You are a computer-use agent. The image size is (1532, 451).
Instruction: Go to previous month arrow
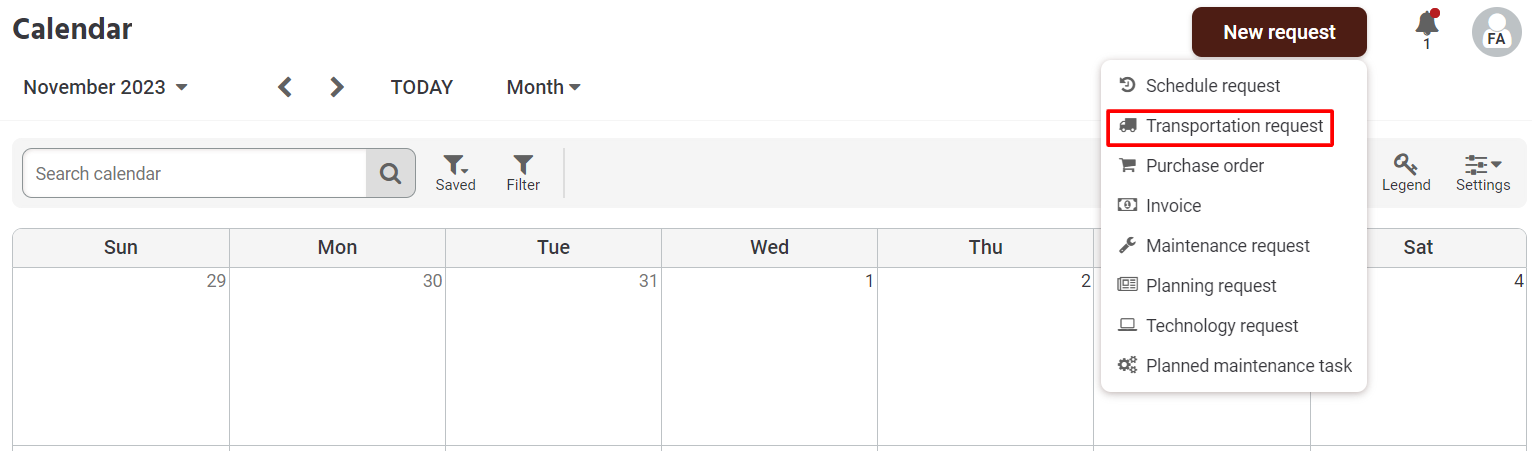[x=285, y=87]
